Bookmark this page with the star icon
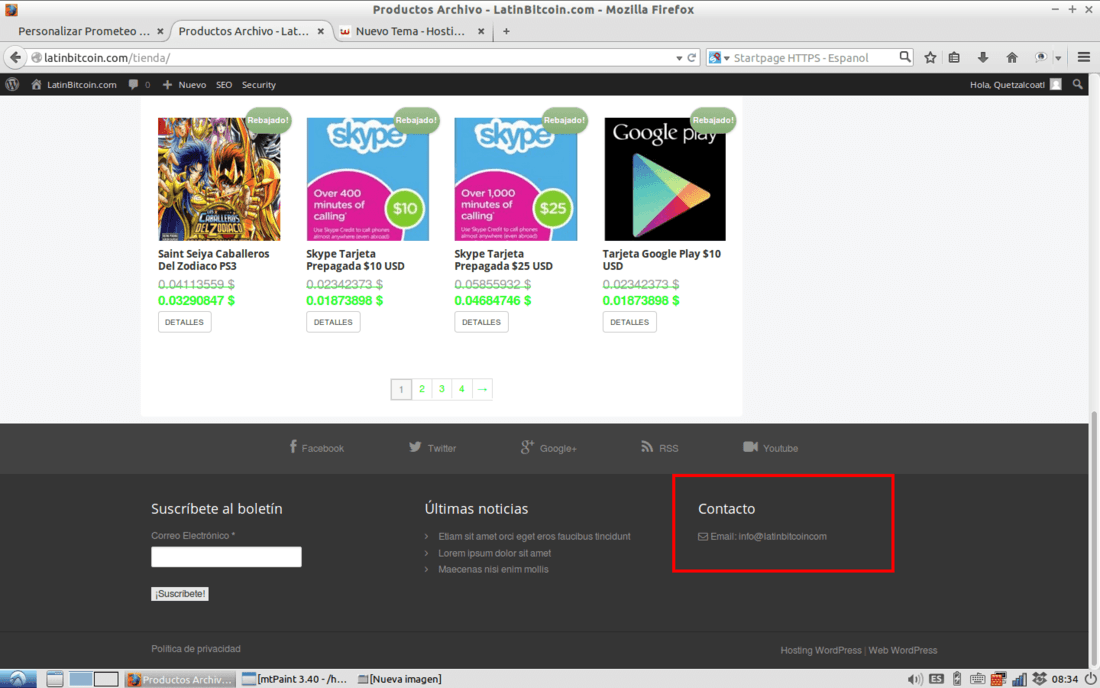Screen dimensions: 1100x688 point(930,58)
